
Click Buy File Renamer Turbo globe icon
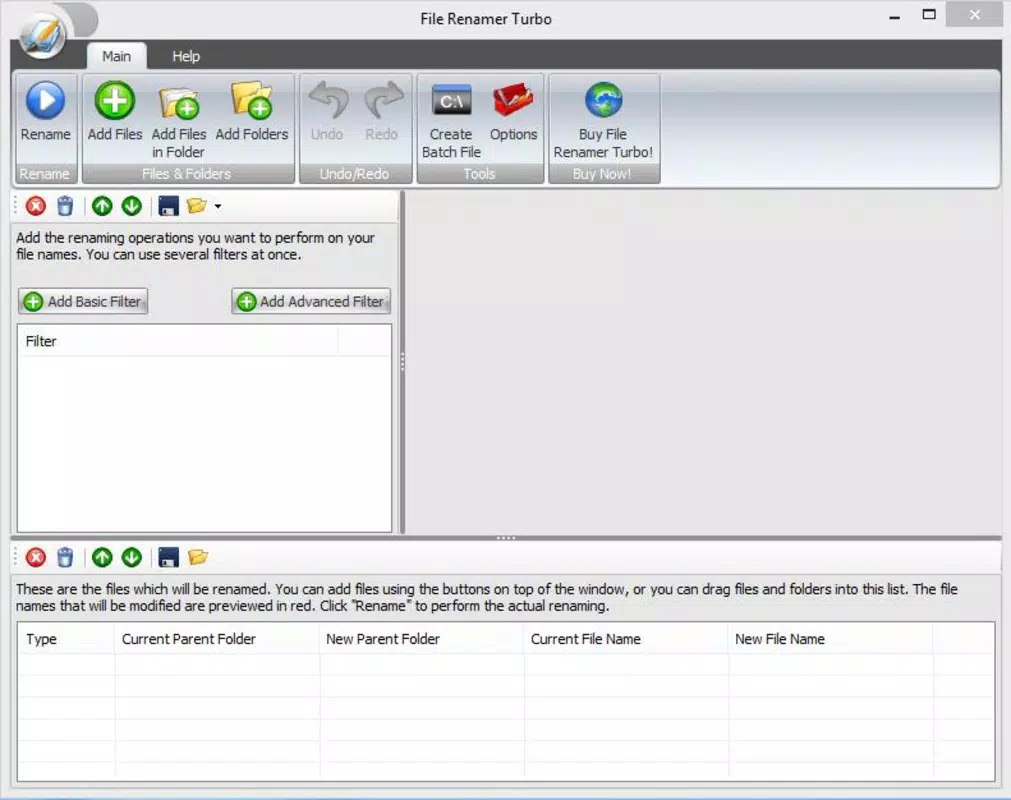tap(604, 100)
